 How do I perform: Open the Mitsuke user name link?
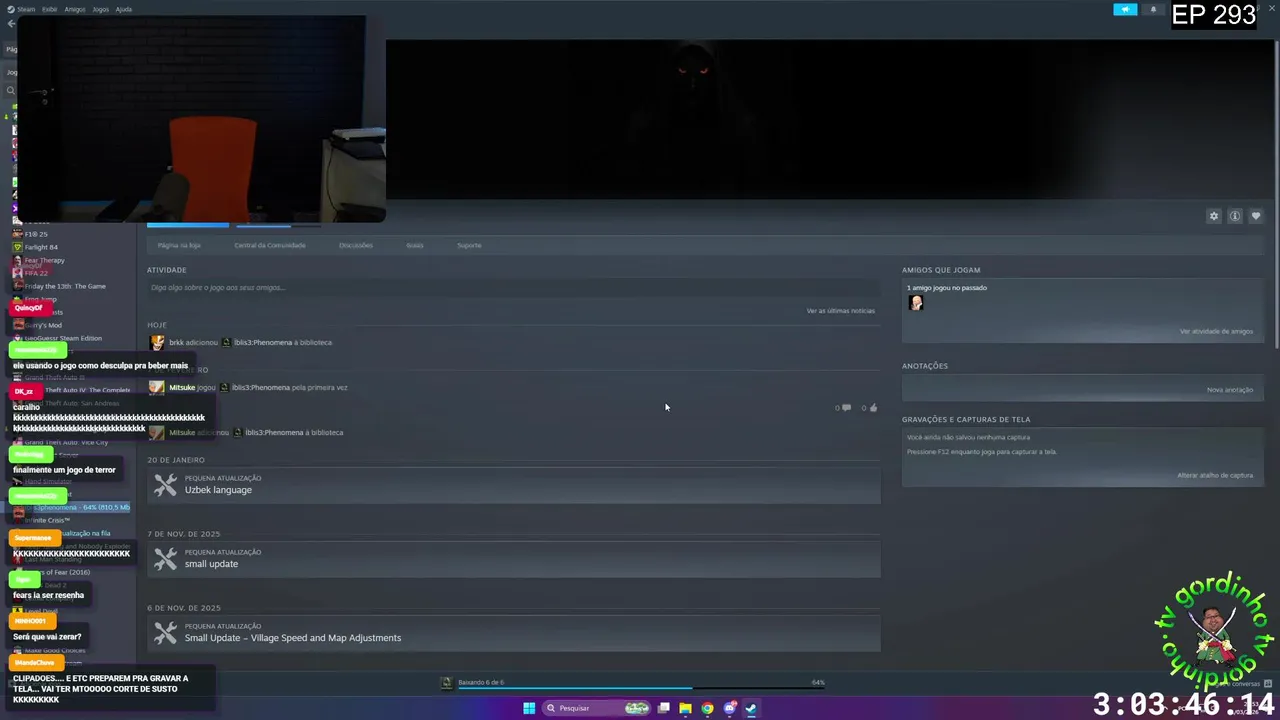click(182, 387)
